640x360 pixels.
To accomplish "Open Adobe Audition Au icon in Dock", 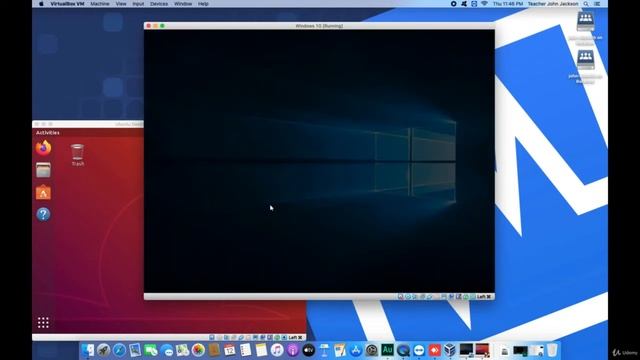I will [x=387, y=350].
